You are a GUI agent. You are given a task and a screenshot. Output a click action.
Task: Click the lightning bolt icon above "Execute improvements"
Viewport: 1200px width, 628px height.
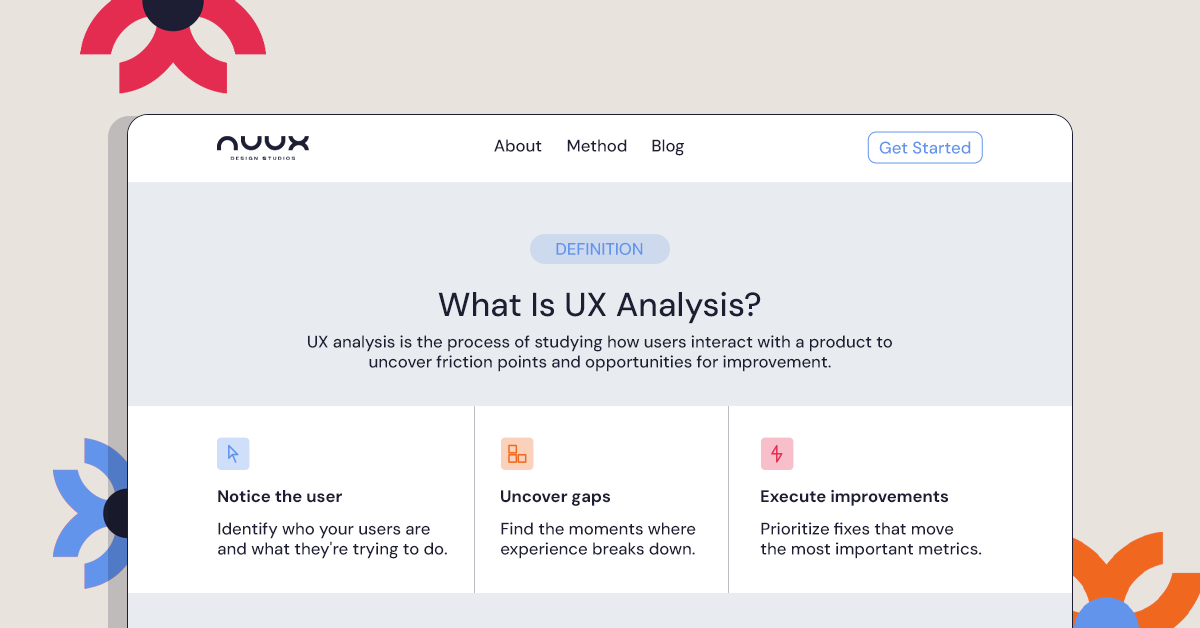pos(777,453)
